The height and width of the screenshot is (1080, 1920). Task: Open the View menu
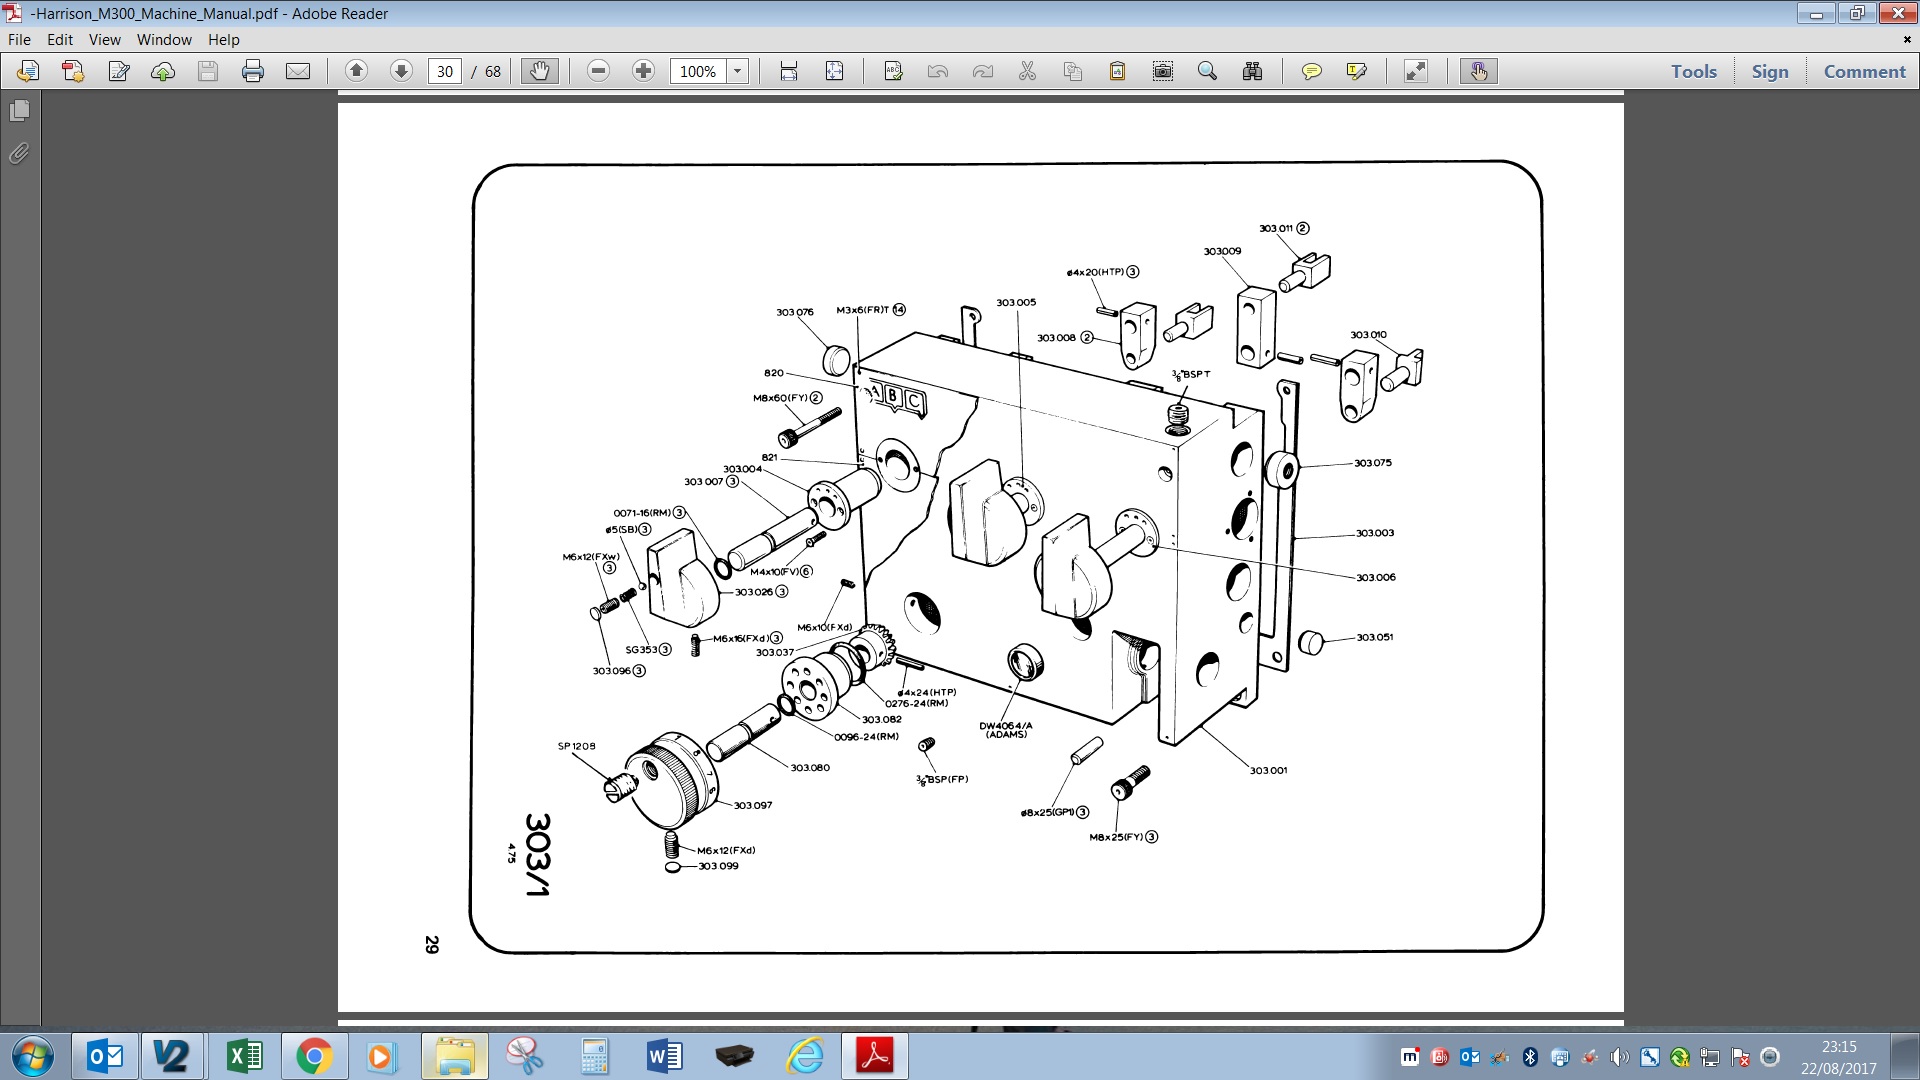point(104,40)
